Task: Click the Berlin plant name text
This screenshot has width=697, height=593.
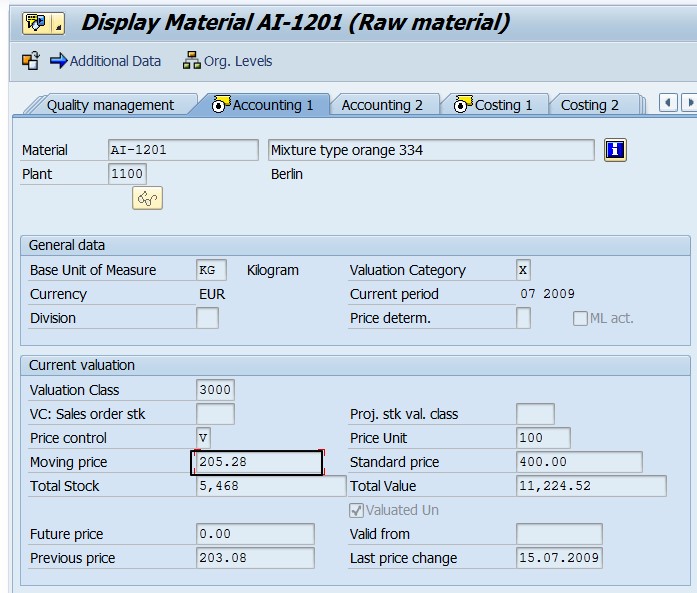Action: click(x=287, y=174)
